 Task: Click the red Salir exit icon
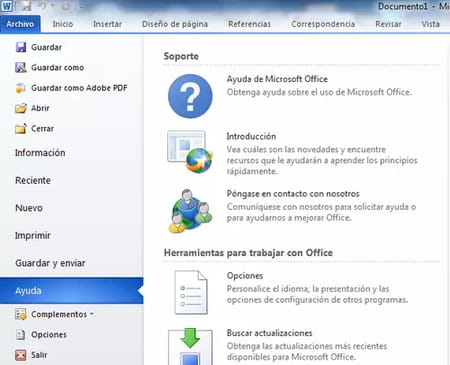coord(21,355)
